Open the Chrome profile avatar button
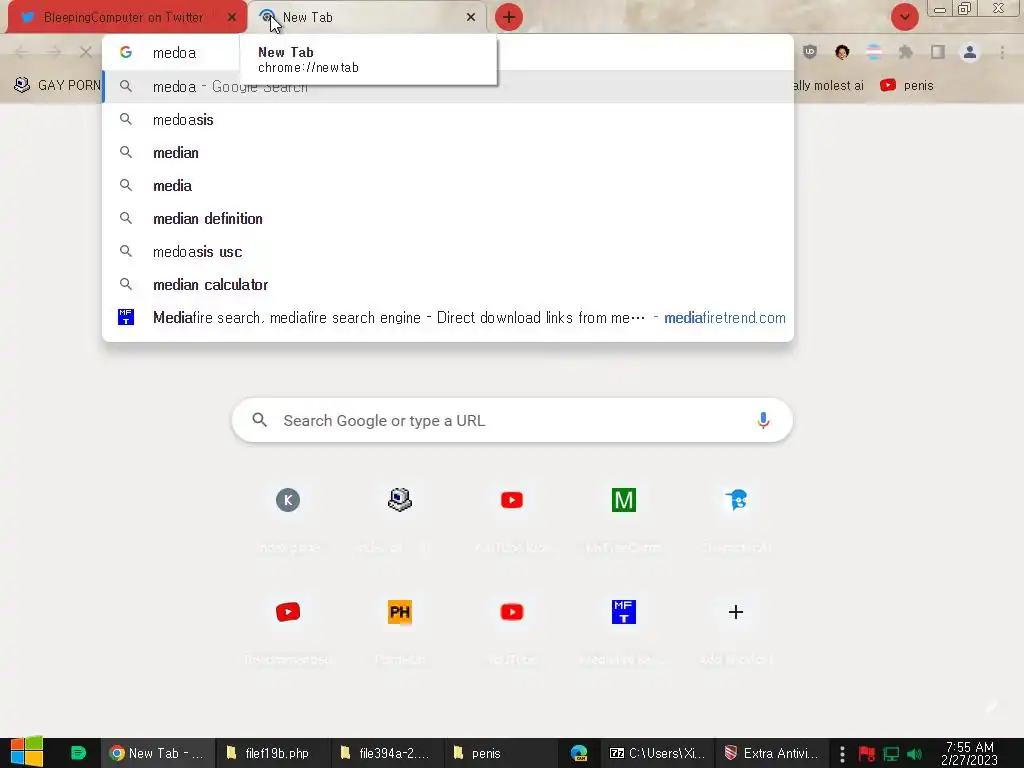The width and height of the screenshot is (1024, 768). pos(970,52)
